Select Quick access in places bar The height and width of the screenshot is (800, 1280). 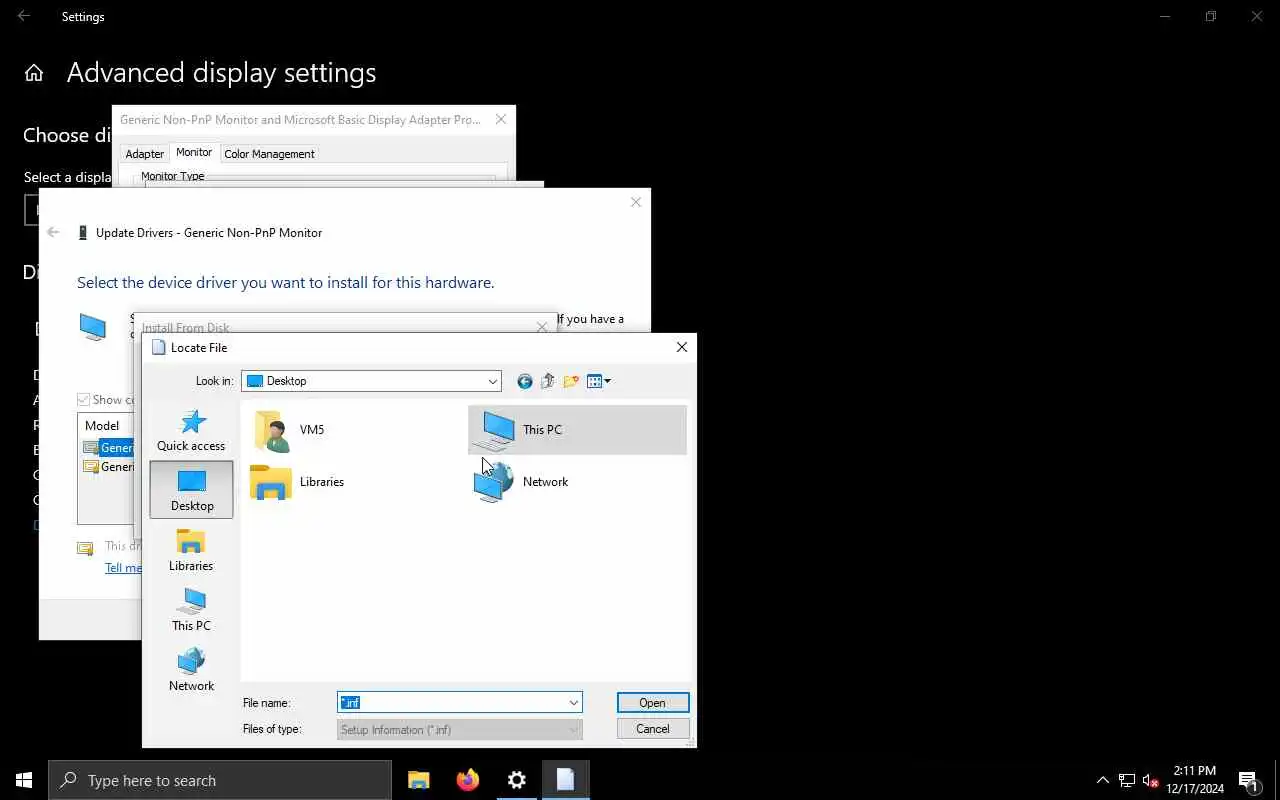[x=191, y=431]
